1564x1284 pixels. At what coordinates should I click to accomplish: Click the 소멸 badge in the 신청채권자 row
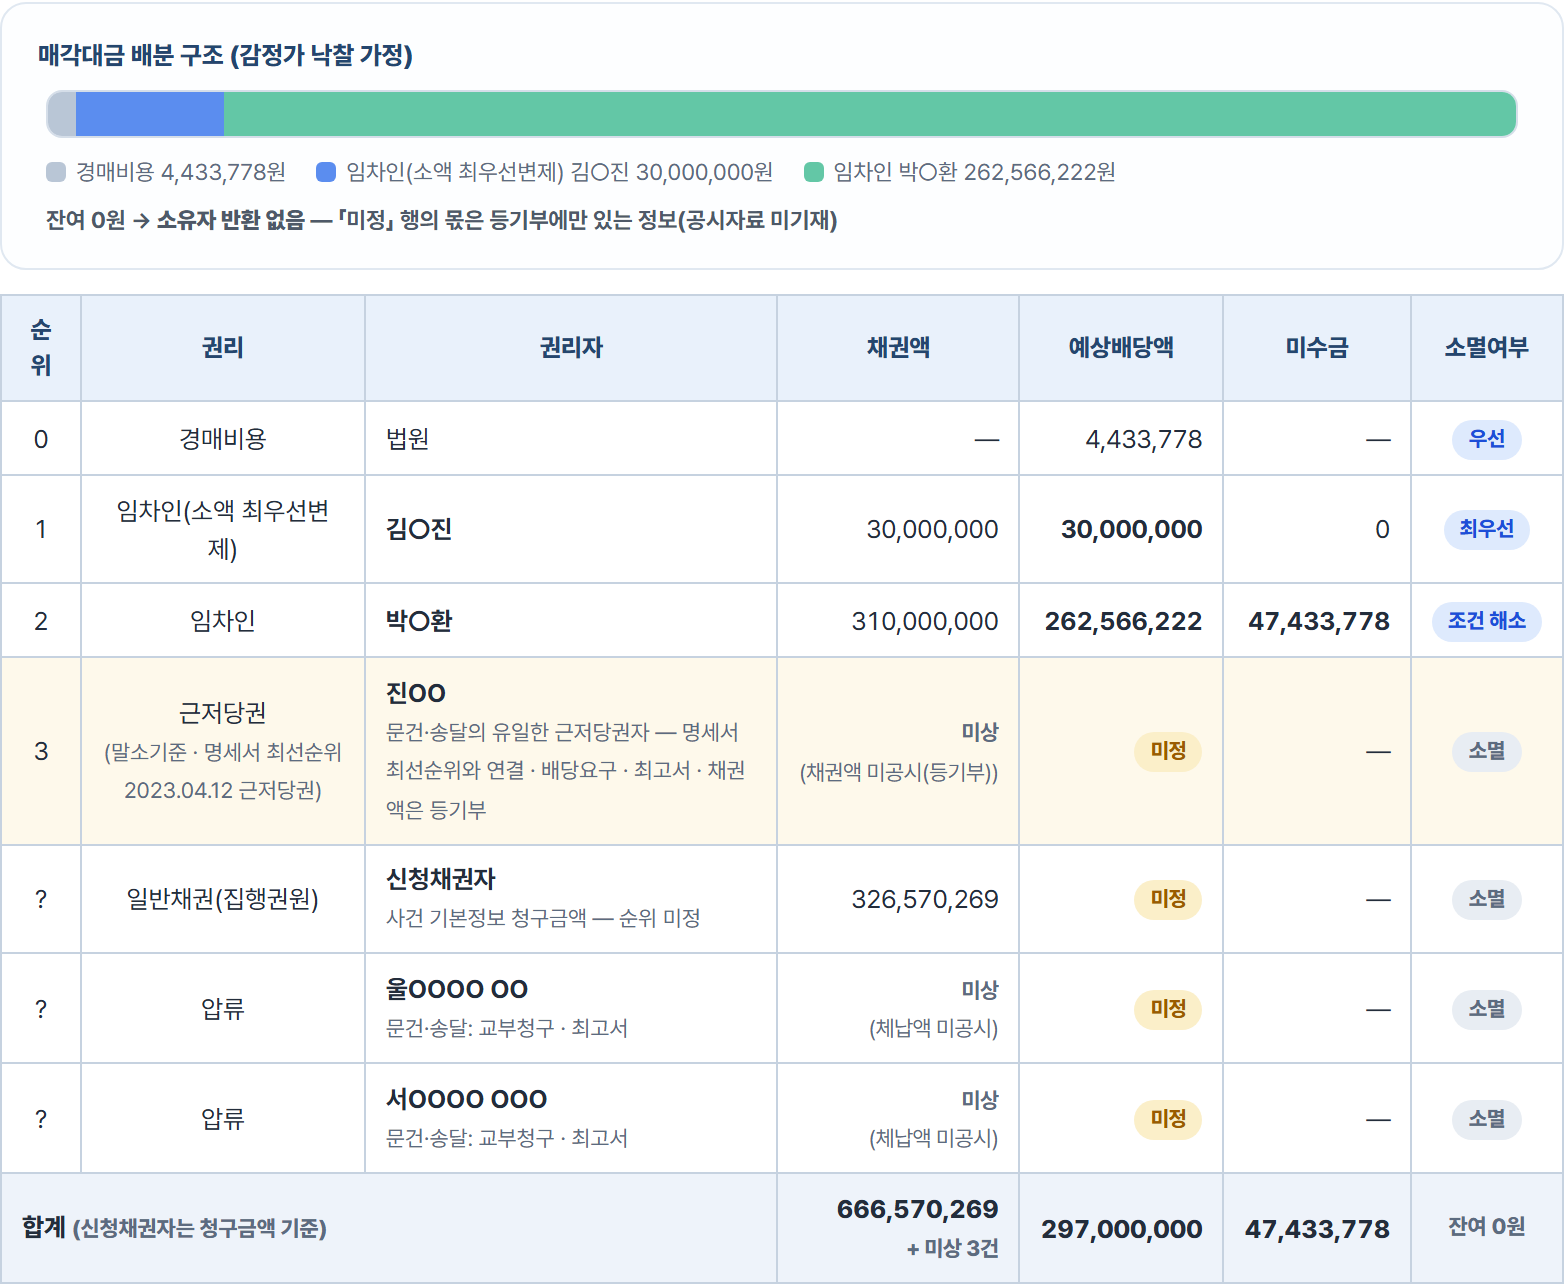point(1487,899)
